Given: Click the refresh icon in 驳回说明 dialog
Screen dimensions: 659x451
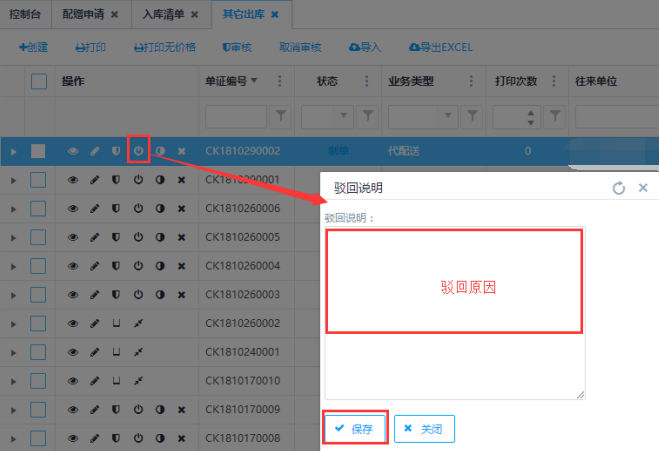Looking at the screenshot, I should [x=618, y=188].
